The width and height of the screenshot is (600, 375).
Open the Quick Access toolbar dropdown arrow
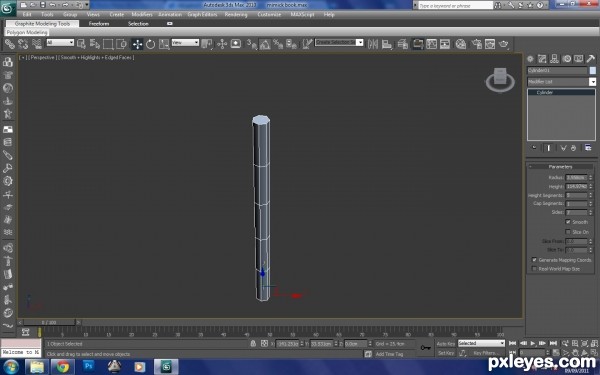(86, 5)
